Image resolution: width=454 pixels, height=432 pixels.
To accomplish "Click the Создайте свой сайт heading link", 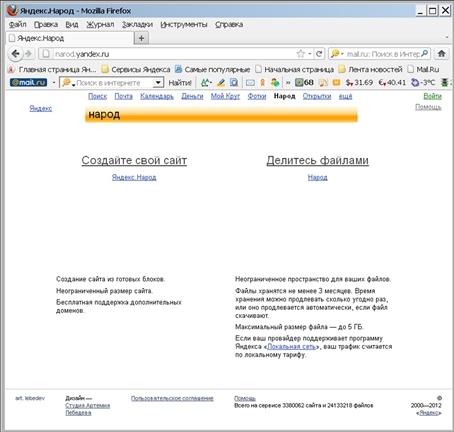I will point(134,160).
